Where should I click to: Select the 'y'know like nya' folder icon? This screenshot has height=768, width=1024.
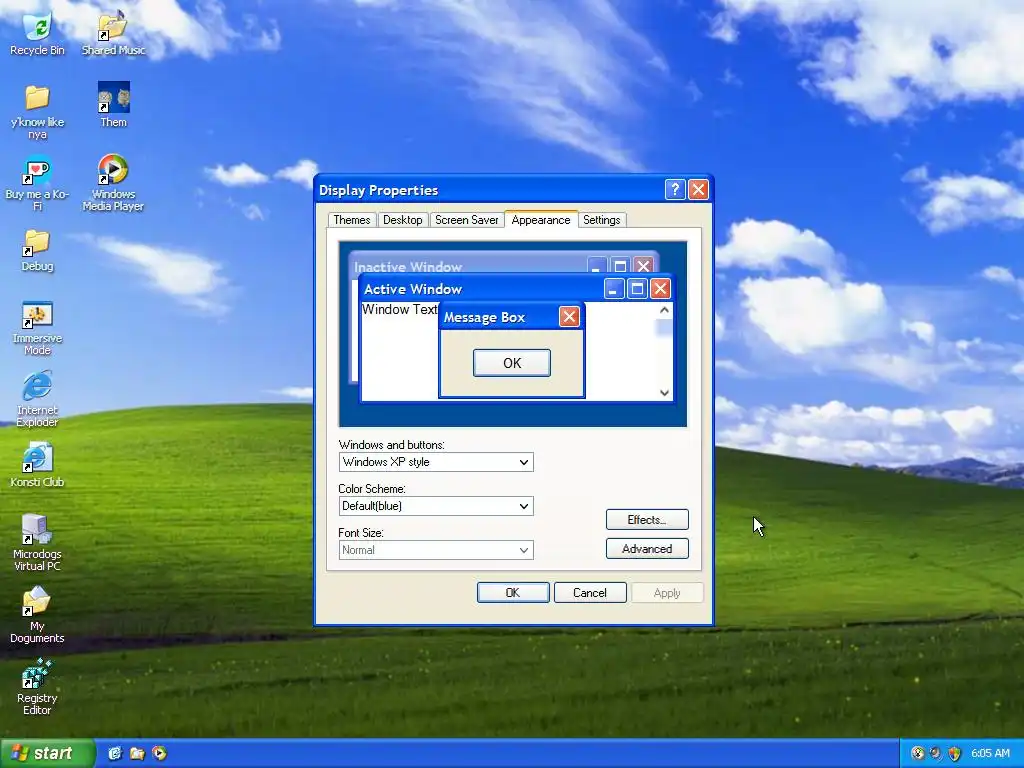click(37, 112)
